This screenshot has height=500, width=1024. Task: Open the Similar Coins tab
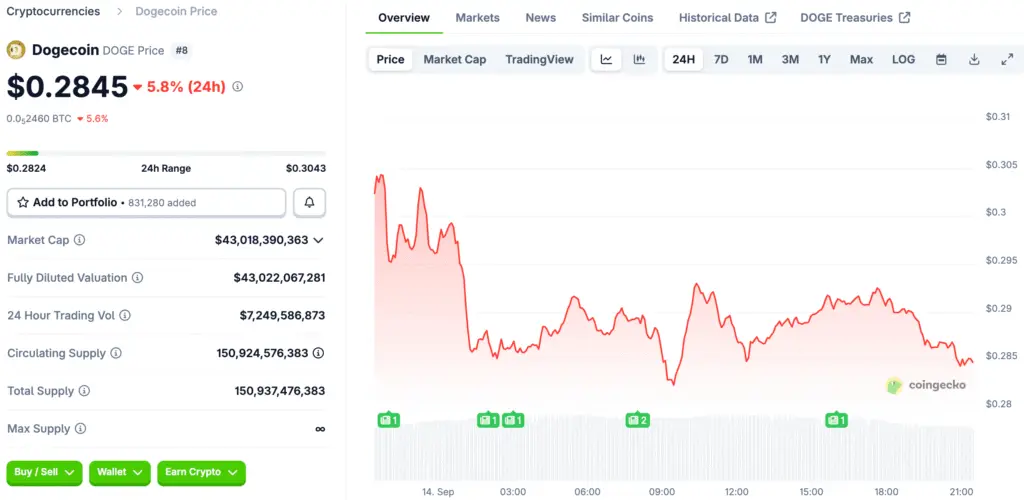coord(617,18)
